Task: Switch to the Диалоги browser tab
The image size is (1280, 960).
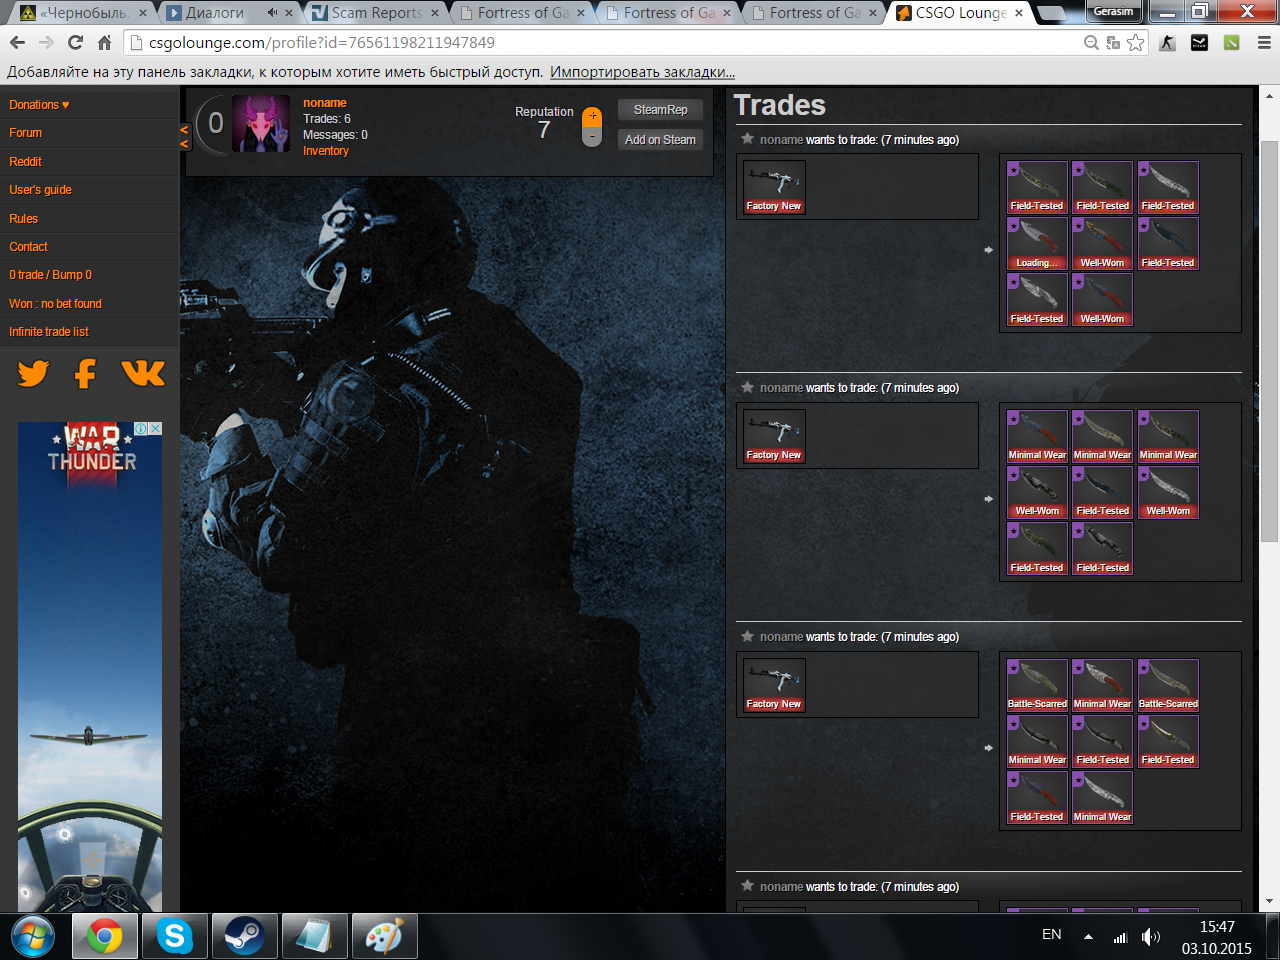Action: (230, 13)
